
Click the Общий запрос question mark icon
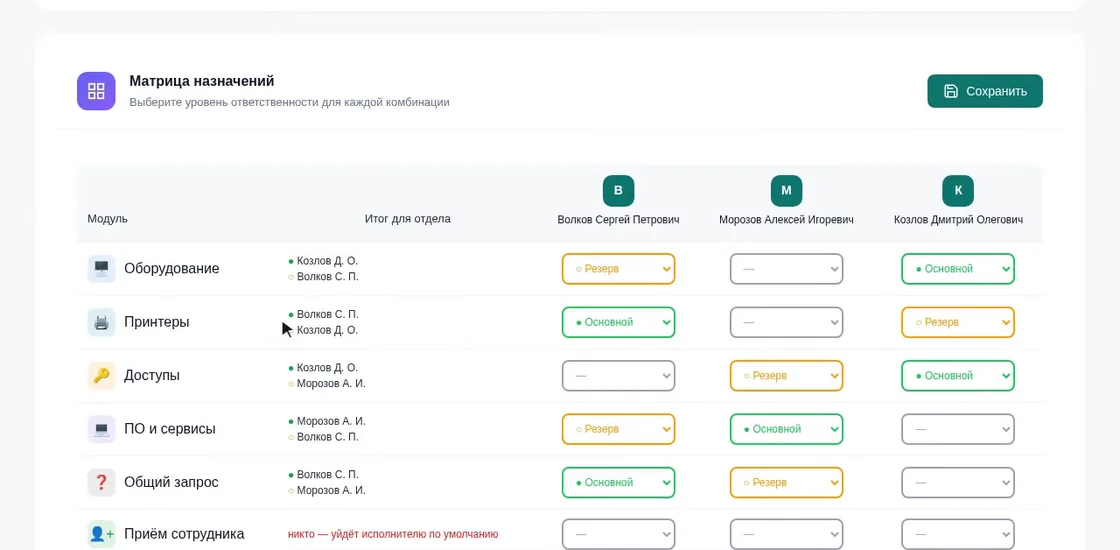point(101,482)
